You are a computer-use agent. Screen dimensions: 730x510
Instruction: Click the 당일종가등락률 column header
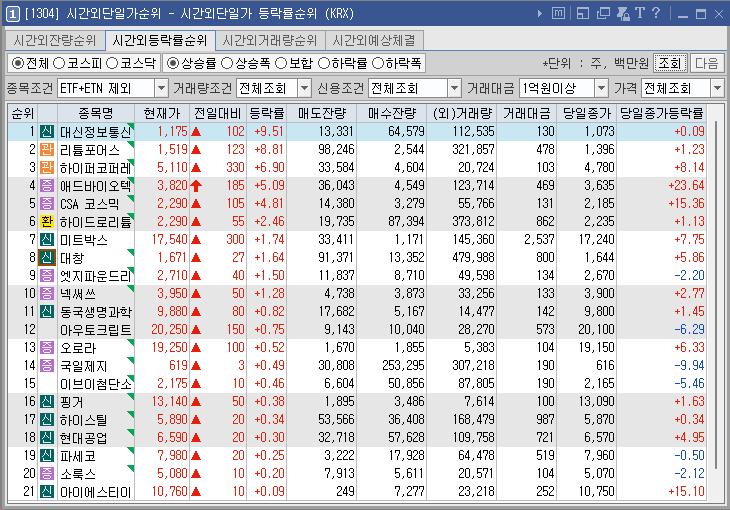[662, 113]
